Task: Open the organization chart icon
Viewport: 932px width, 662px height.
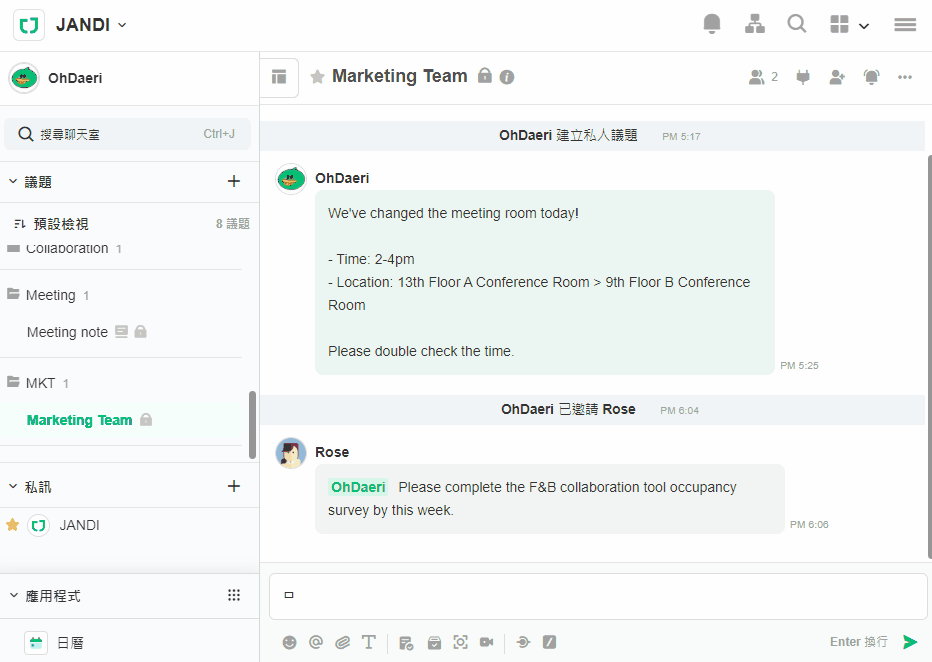Action: coord(755,24)
